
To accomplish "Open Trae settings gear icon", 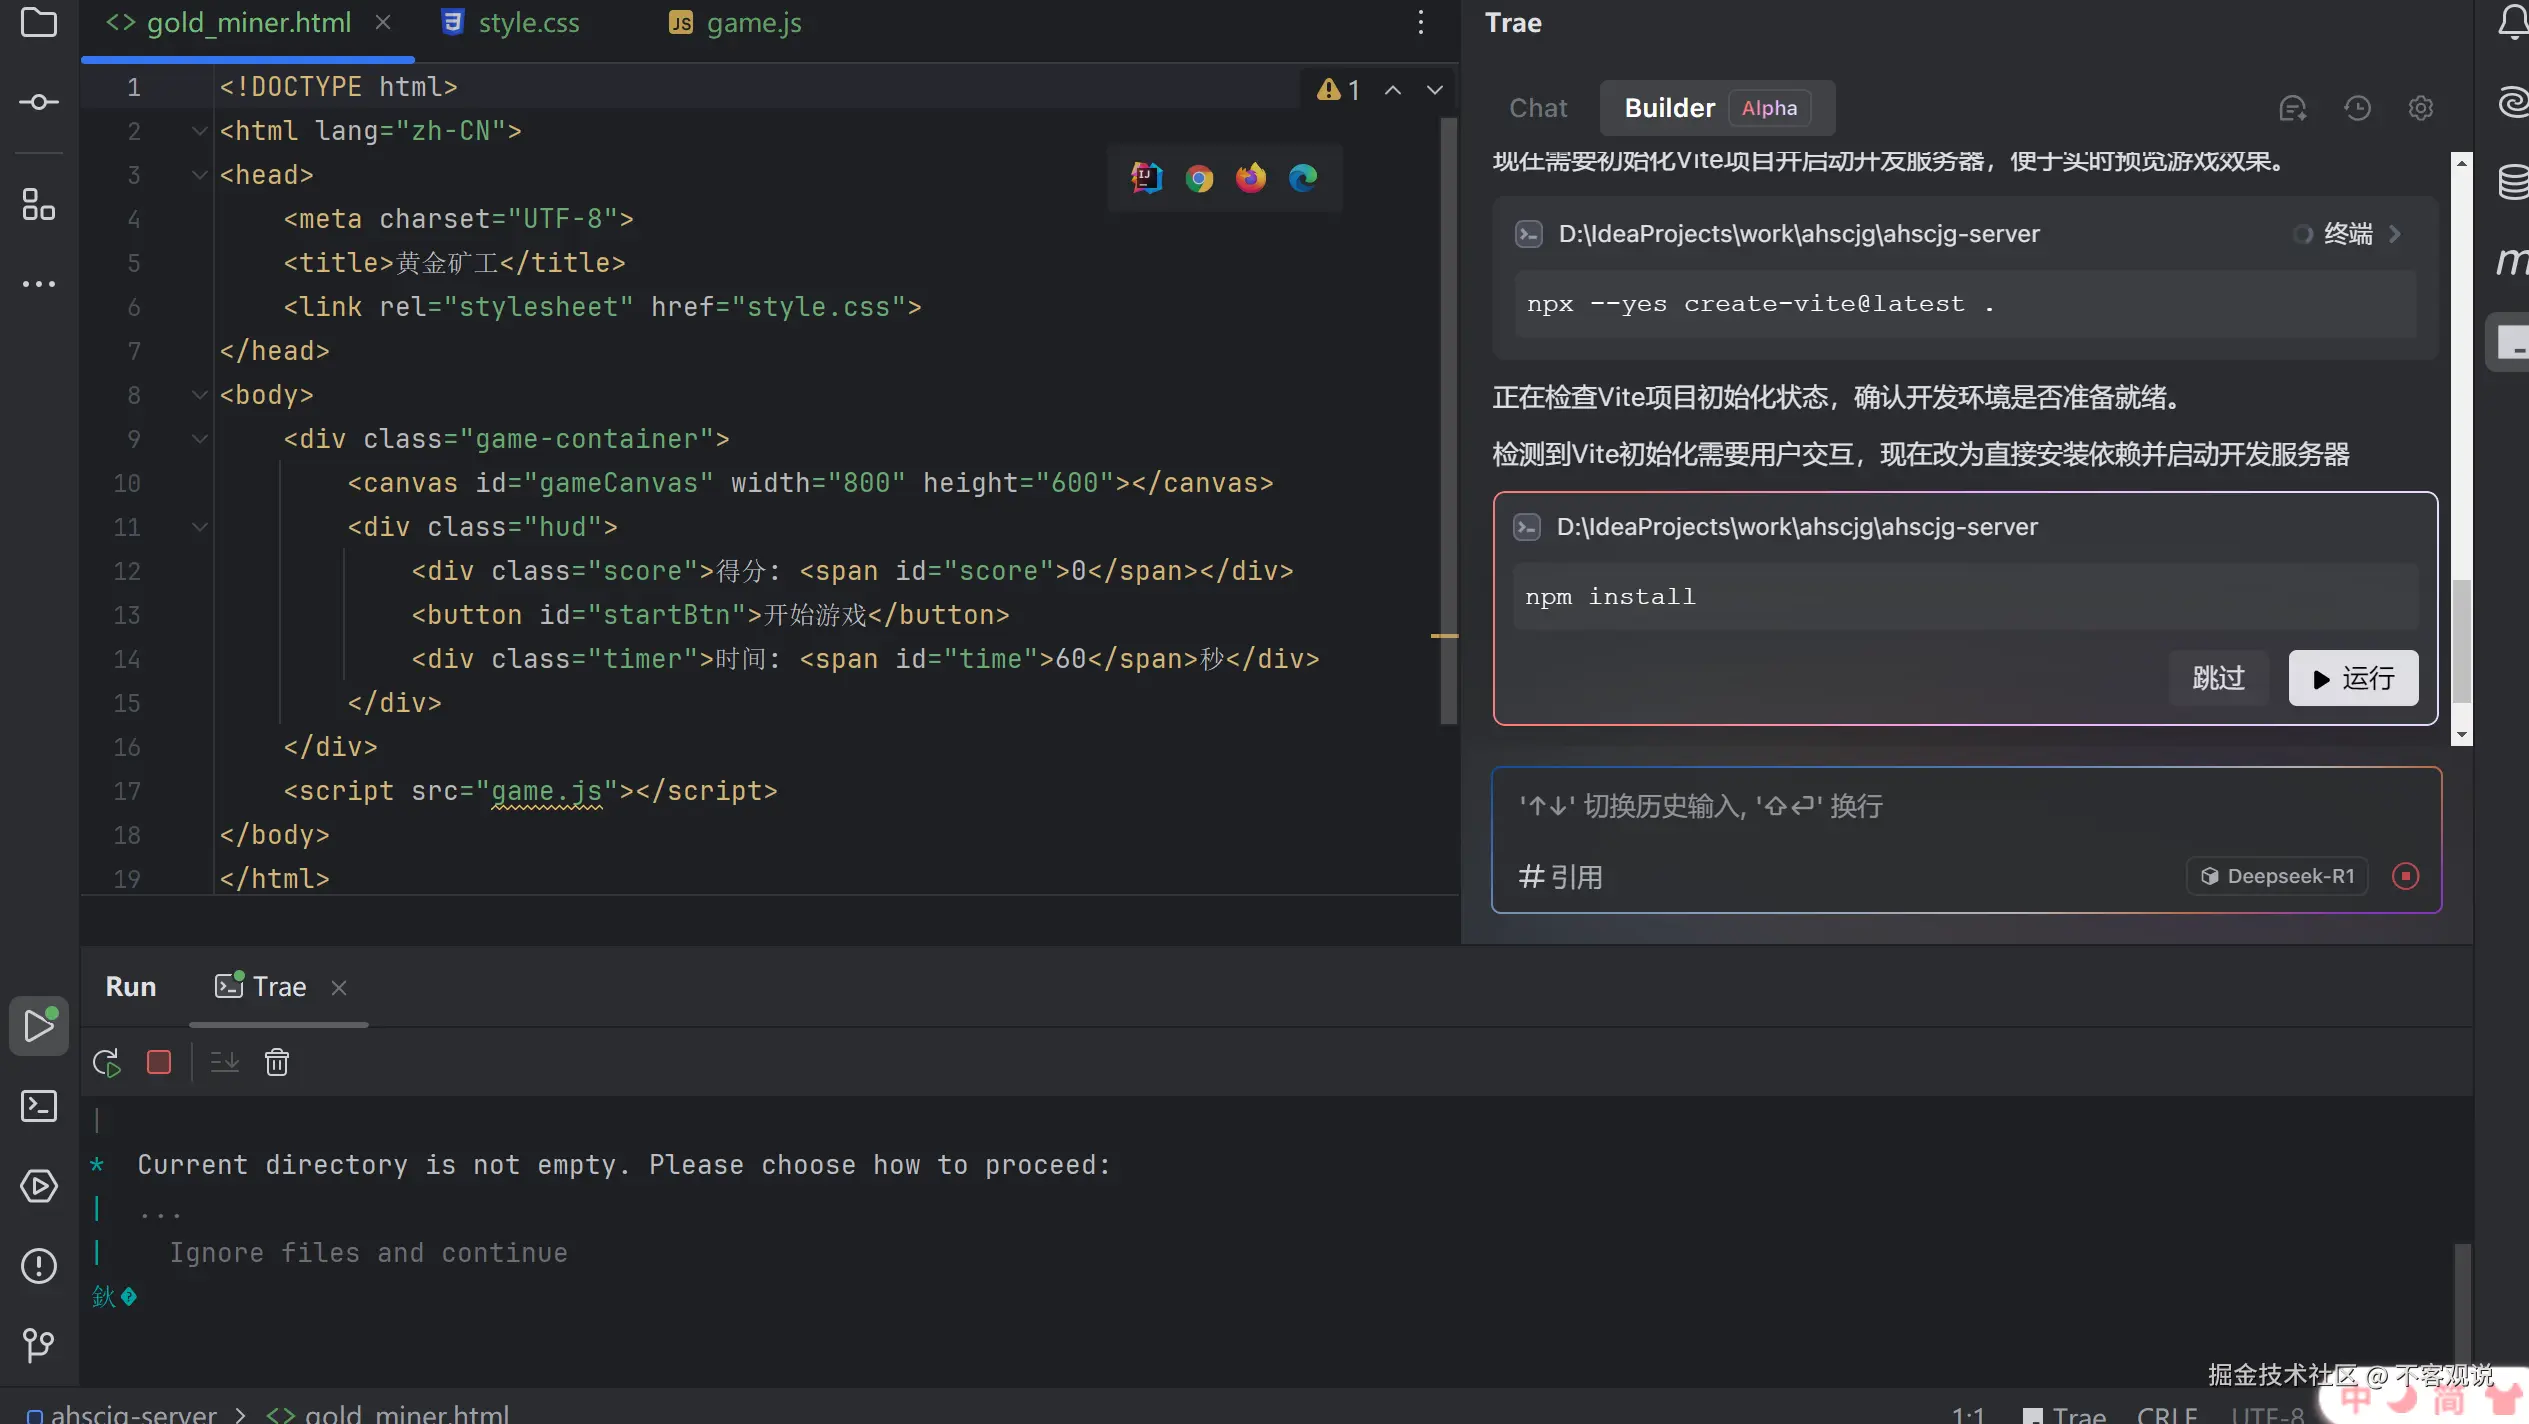I will click(x=2420, y=108).
